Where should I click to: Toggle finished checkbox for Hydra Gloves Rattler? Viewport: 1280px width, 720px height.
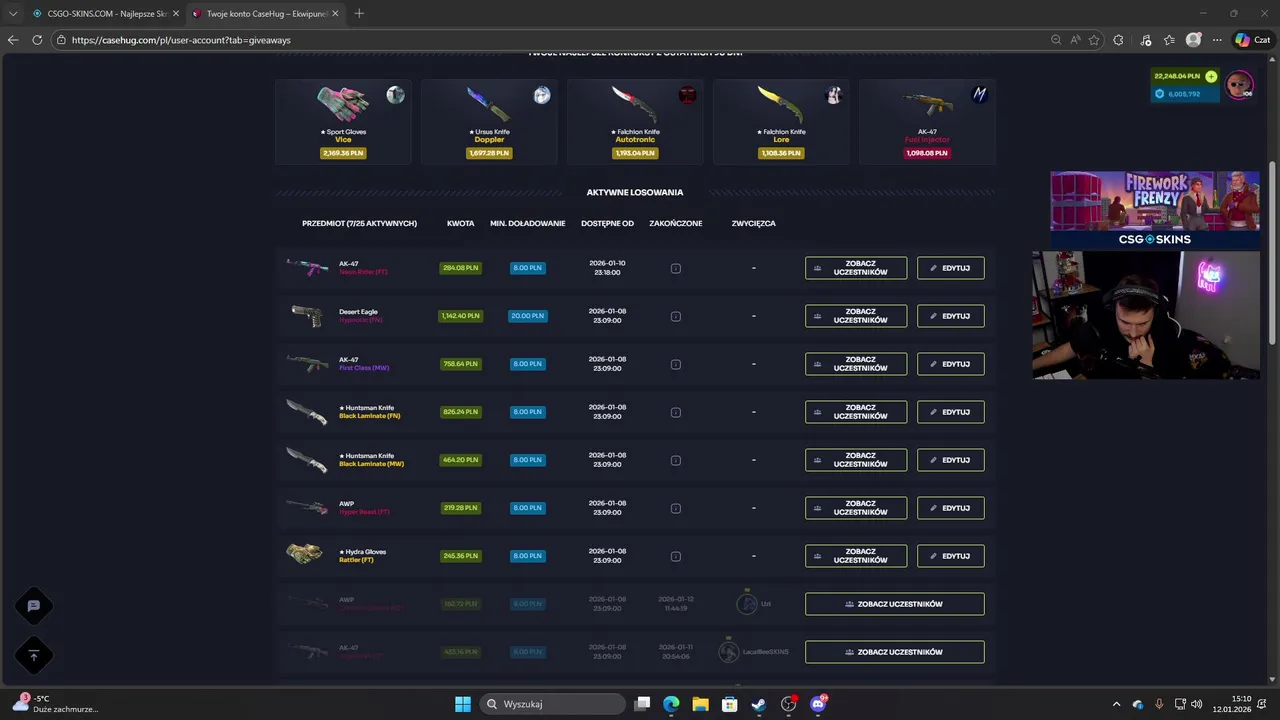point(676,556)
